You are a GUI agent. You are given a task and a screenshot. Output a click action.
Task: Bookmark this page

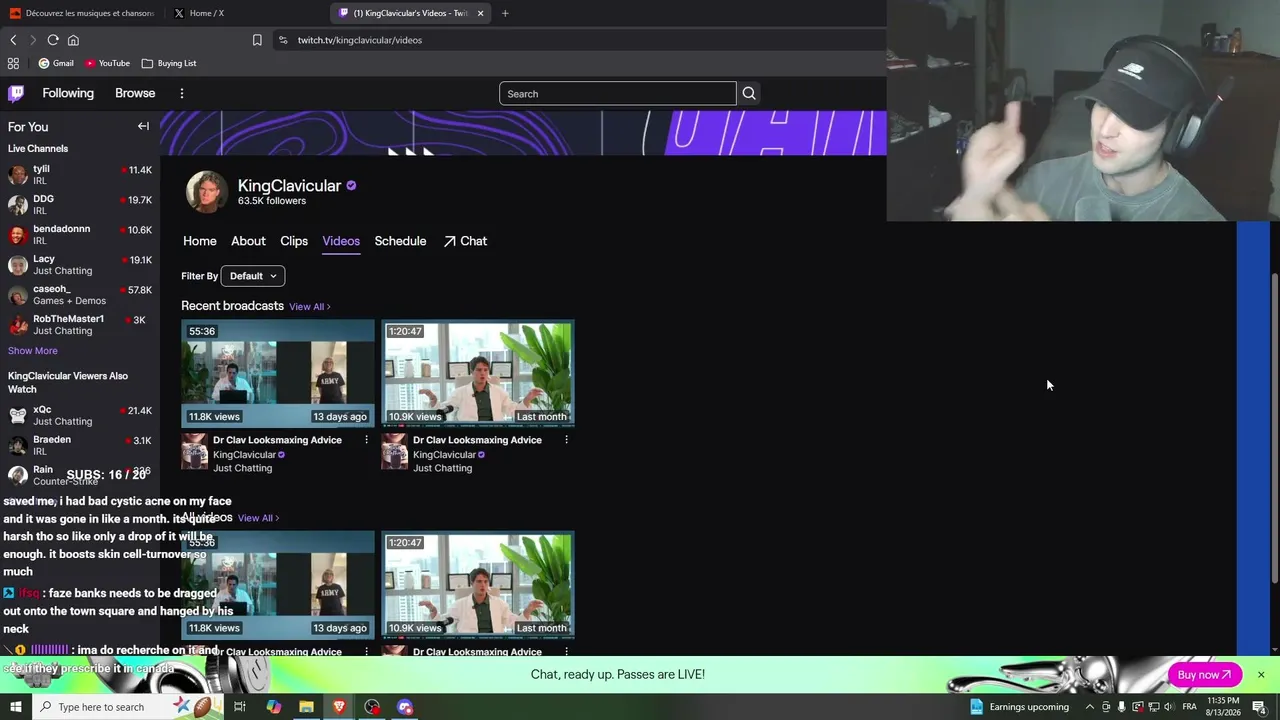pyautogui.click(x=257, y=40)
